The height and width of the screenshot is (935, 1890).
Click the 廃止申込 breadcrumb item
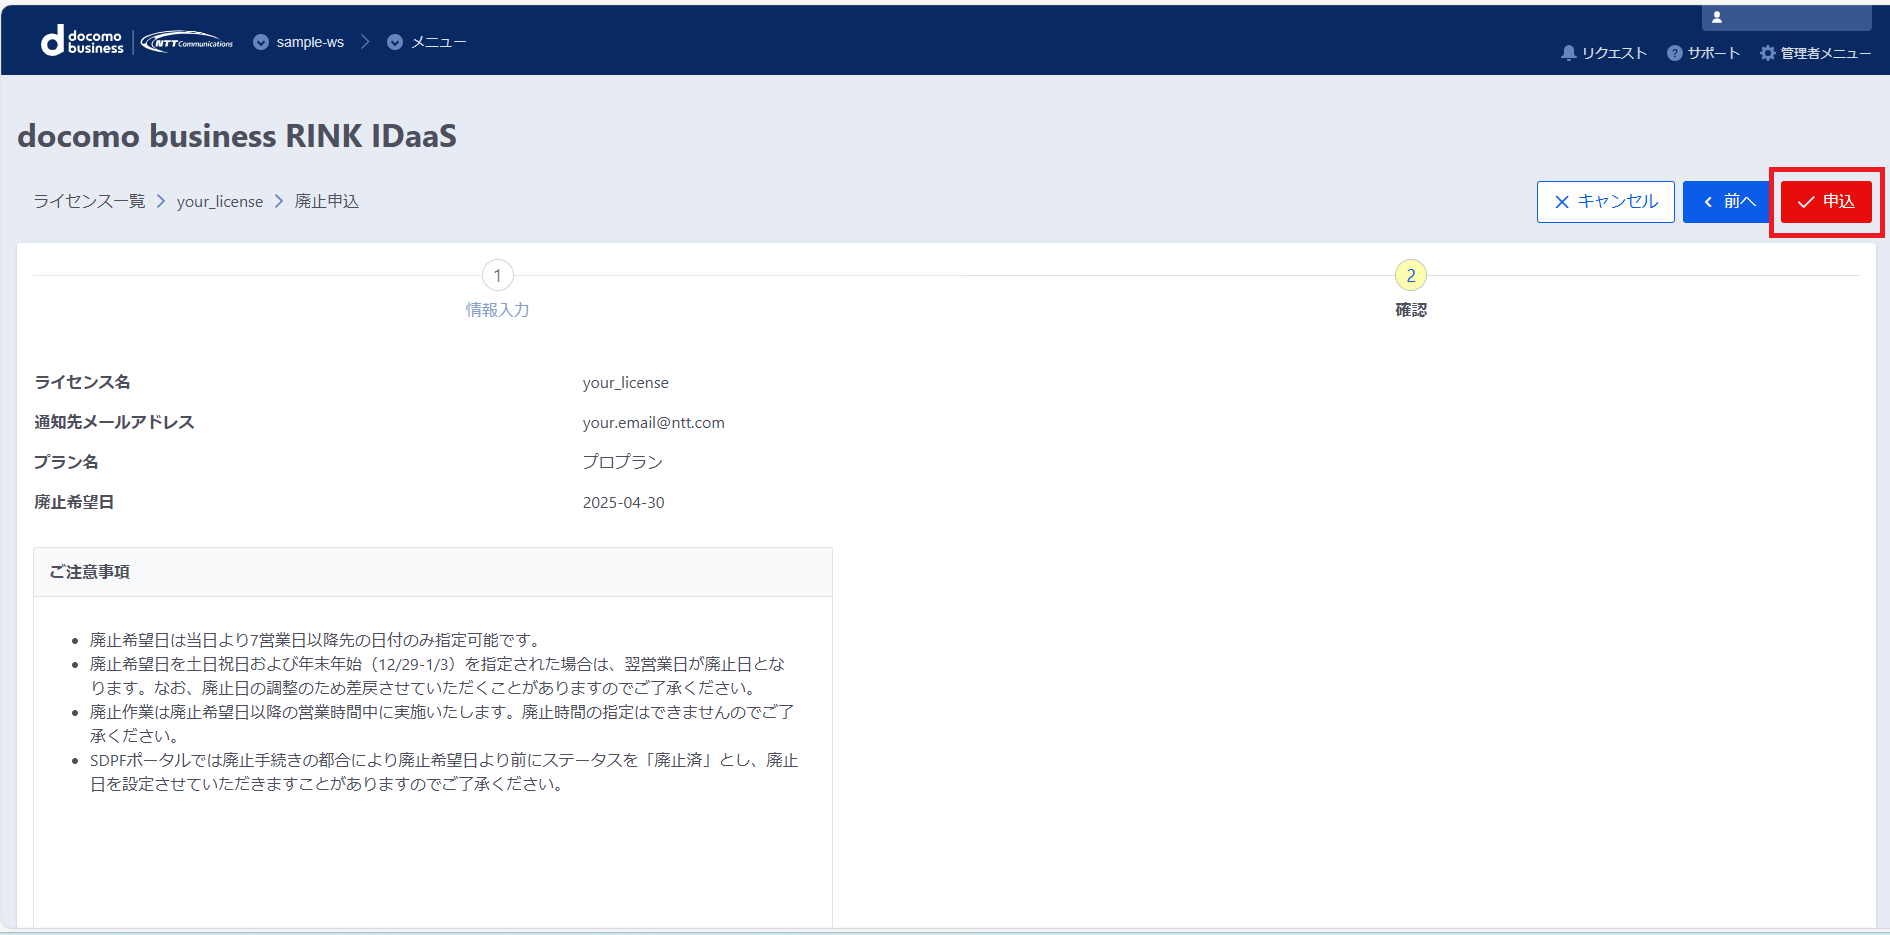click(x=327, y=201)
